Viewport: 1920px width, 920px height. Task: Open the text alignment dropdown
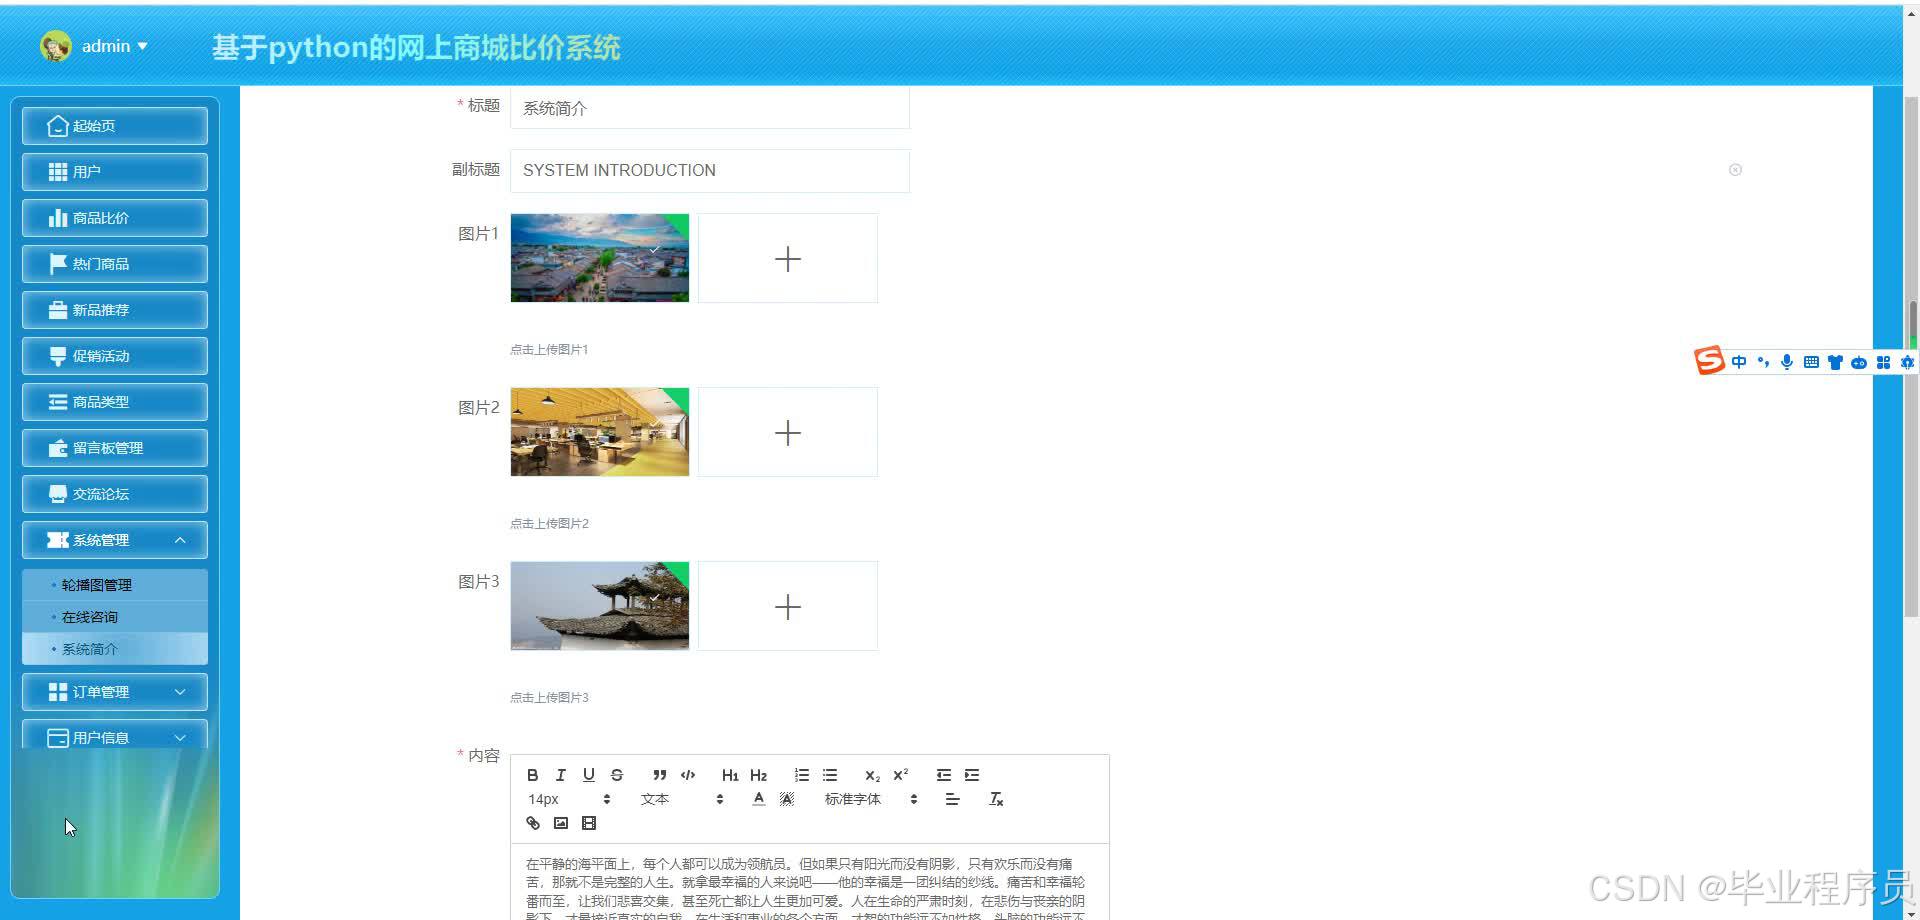[952, 799]
